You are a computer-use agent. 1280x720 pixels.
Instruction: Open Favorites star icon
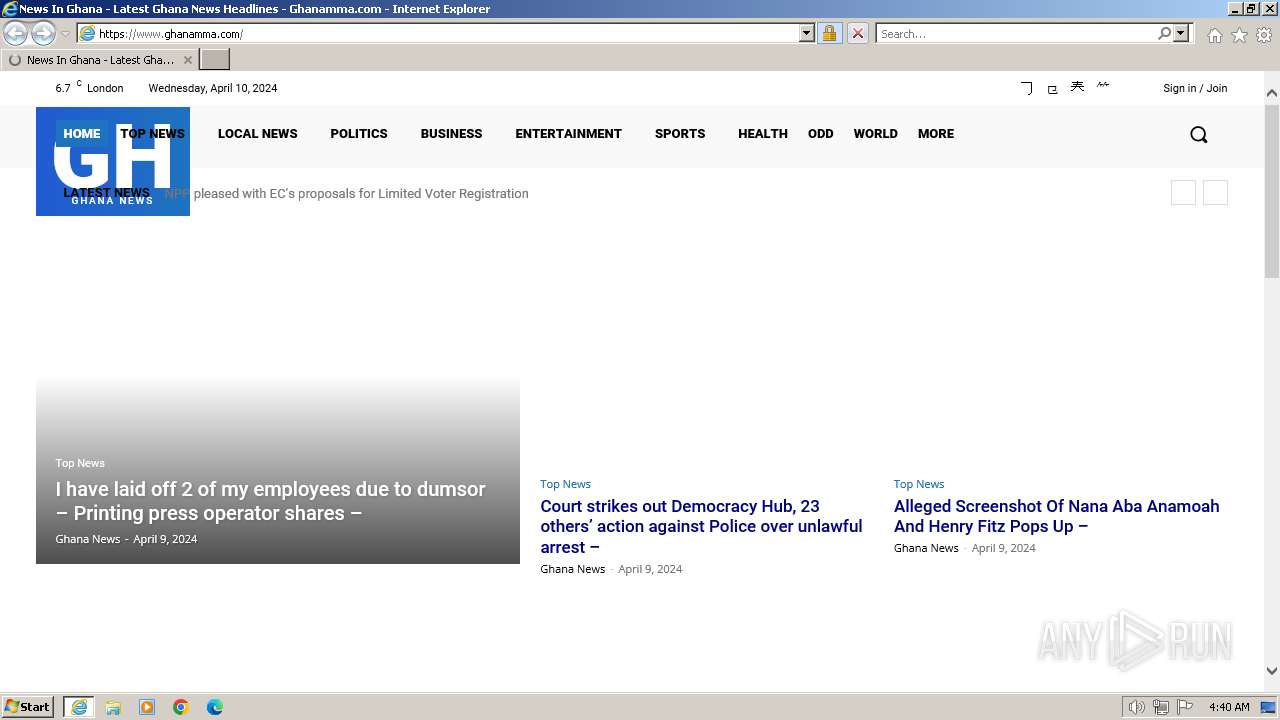[x=1239, y=35]
